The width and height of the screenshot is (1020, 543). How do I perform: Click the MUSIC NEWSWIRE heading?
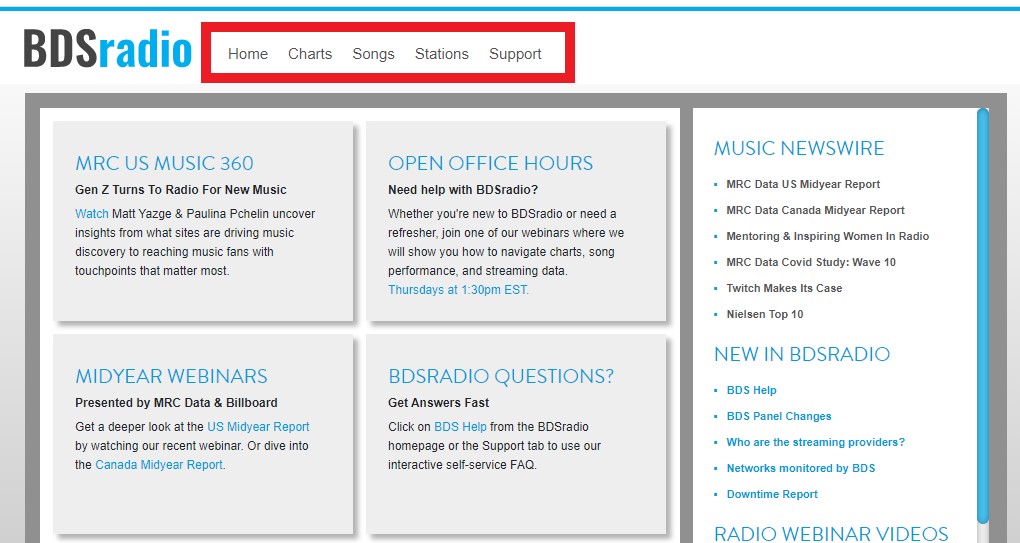click(x=799, y=148)
